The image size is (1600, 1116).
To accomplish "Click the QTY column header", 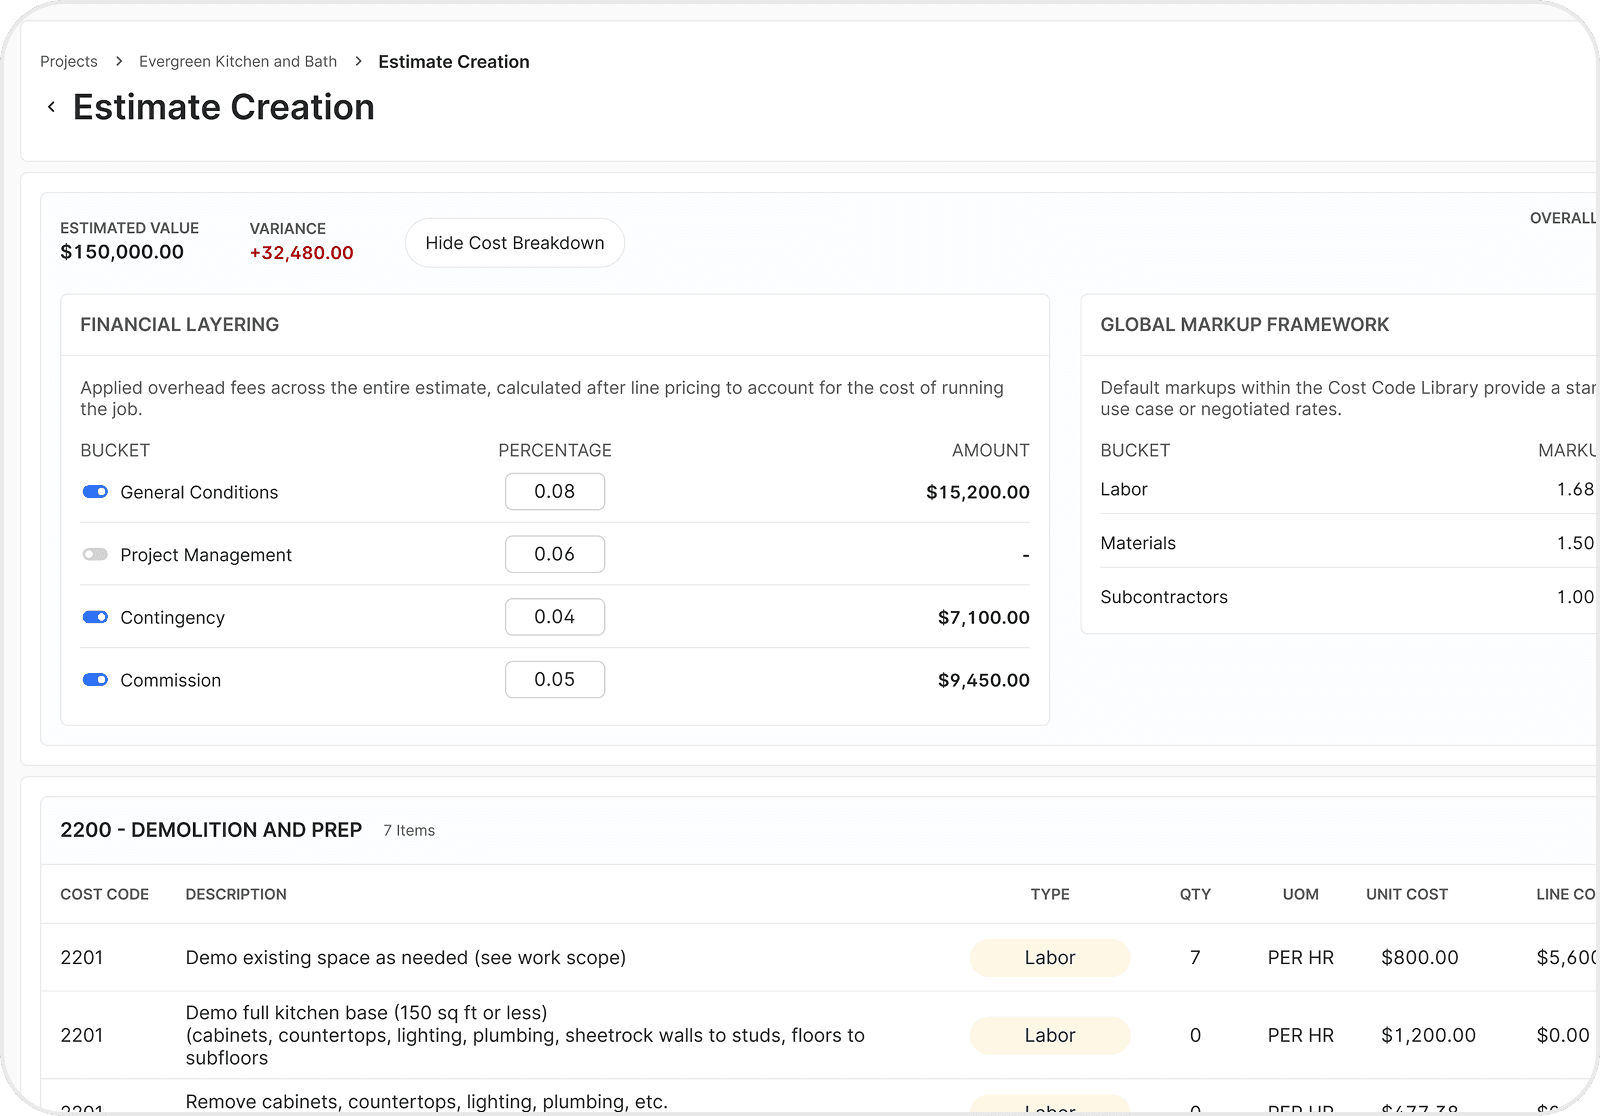I will 1195,895.
